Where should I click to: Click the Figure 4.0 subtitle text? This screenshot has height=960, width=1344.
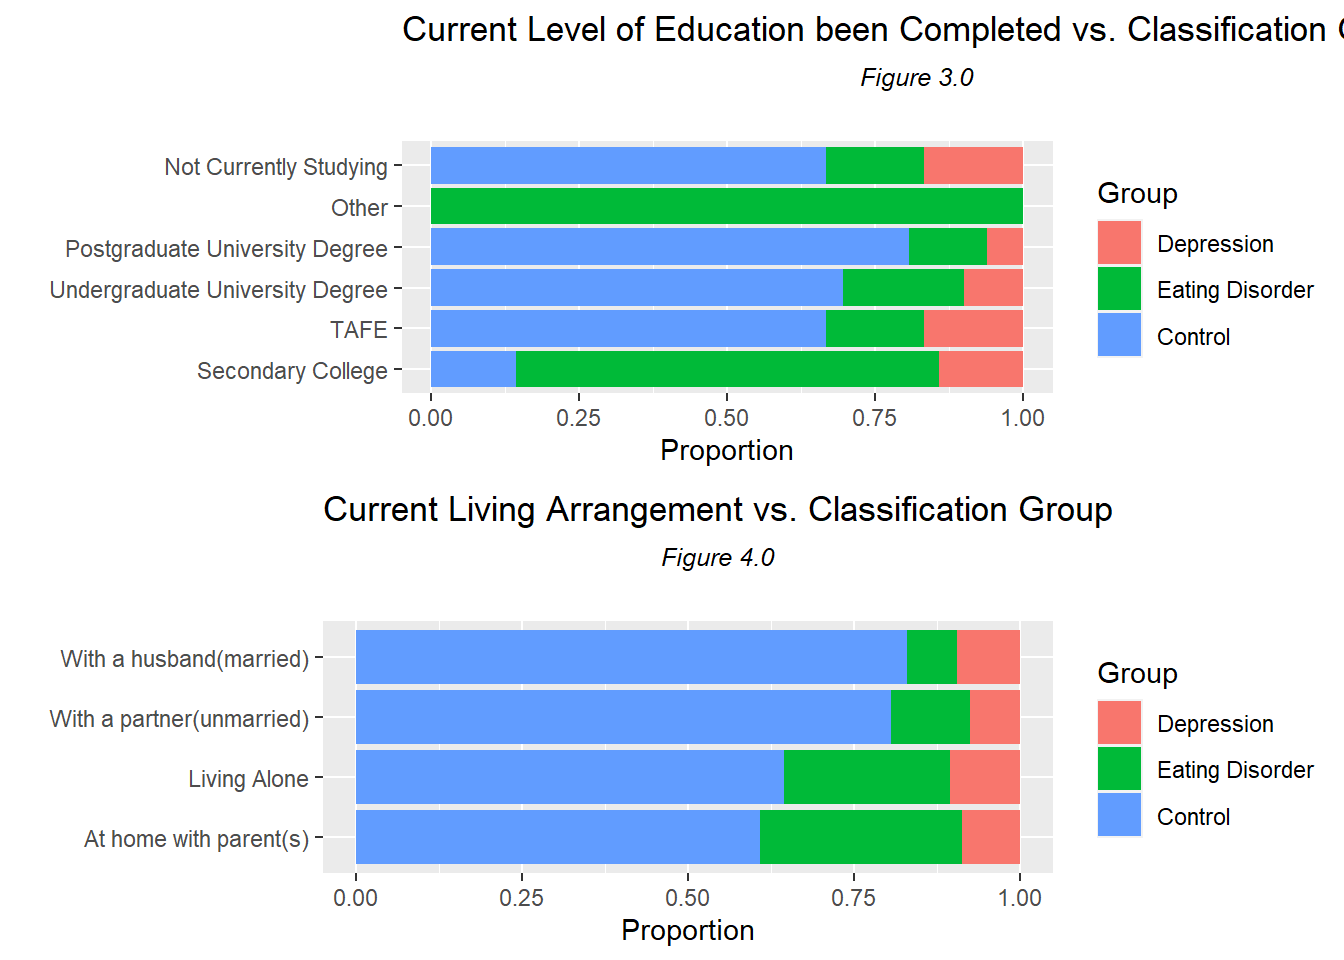pos(717,558)
